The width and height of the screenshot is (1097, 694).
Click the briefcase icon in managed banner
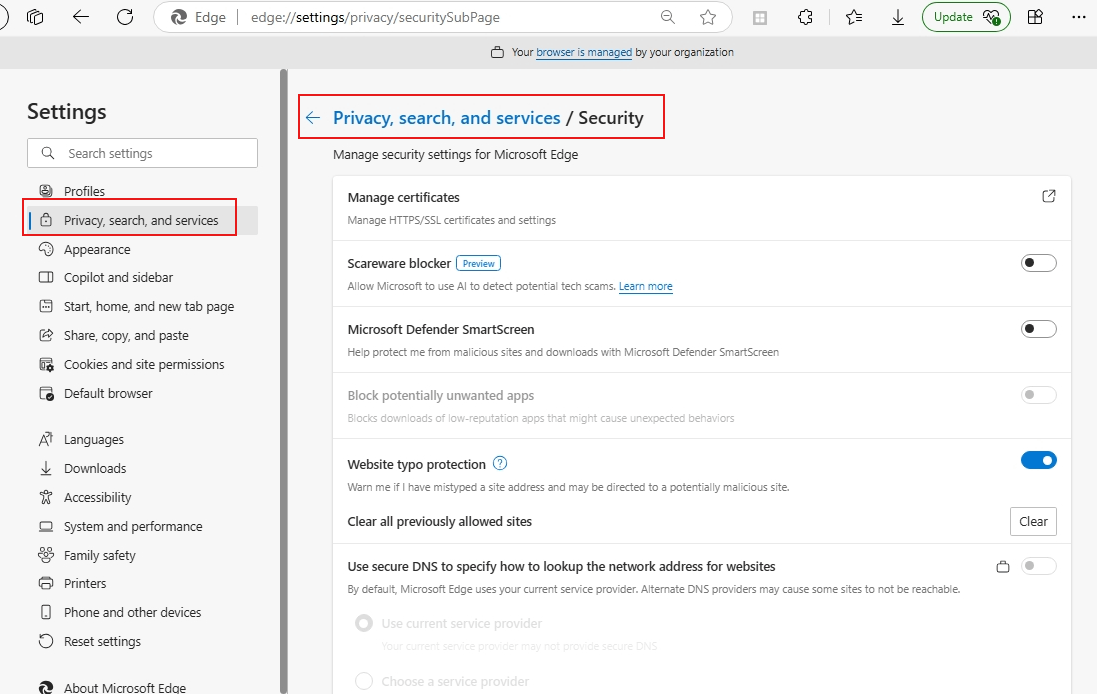pos(497,52)
